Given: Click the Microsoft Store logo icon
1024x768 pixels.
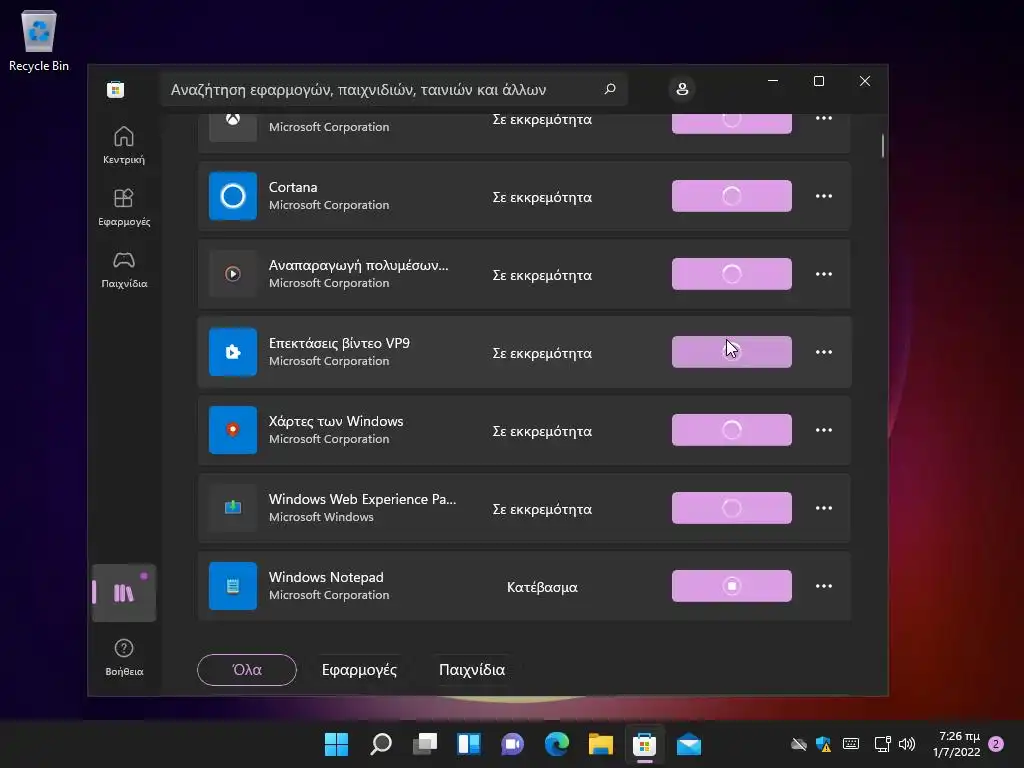Looking at the screenshot, I should pyautogui.click(x=116, y=89).
